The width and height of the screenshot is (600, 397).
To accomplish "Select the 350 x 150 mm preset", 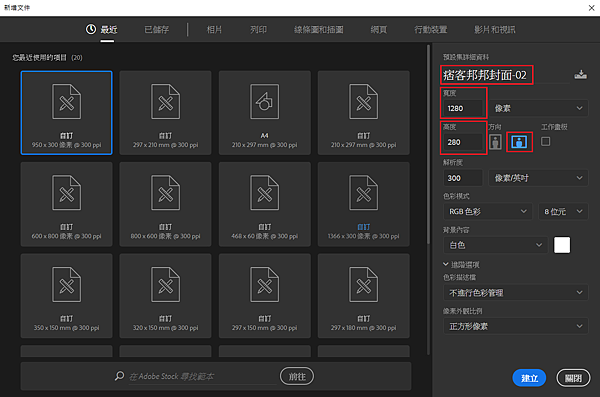I will coord(67,296).
